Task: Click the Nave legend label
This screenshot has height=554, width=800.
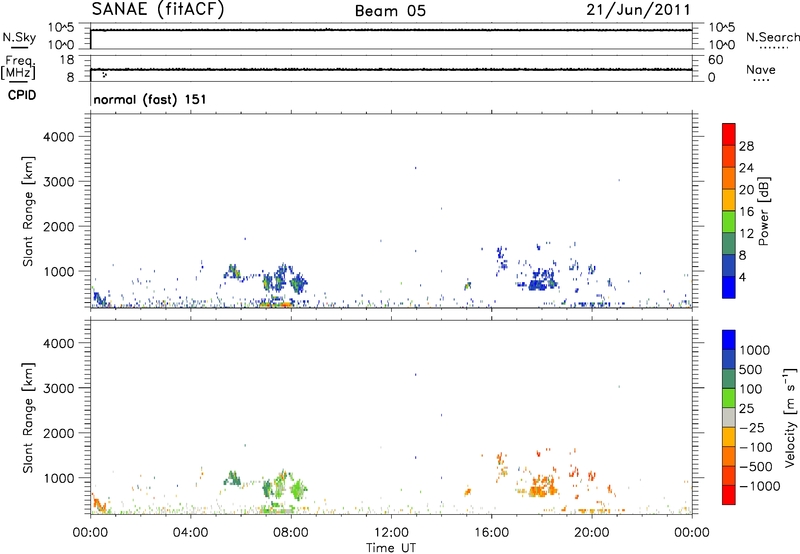Action: click(761, 69)
